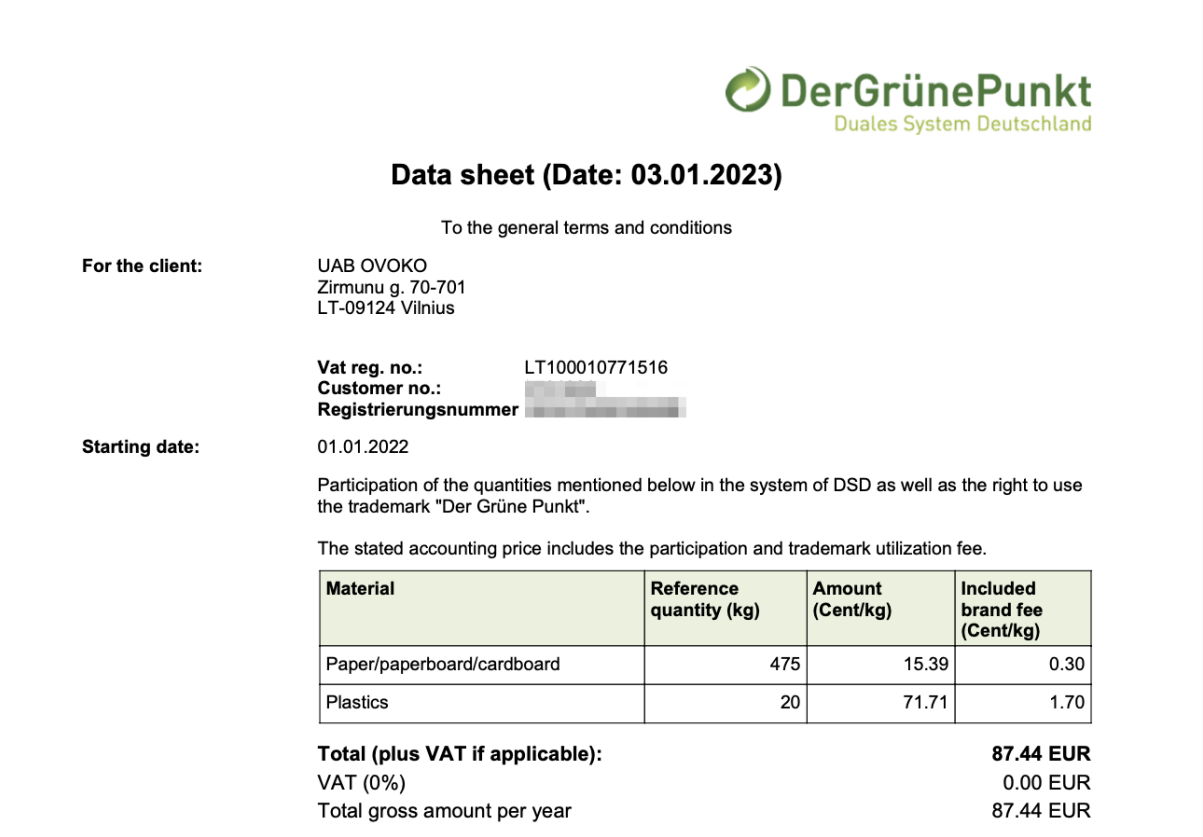Select the Data sheet title heading
Image resolution: width=1203 pixels, height=837 pixels.
(586, 176)
